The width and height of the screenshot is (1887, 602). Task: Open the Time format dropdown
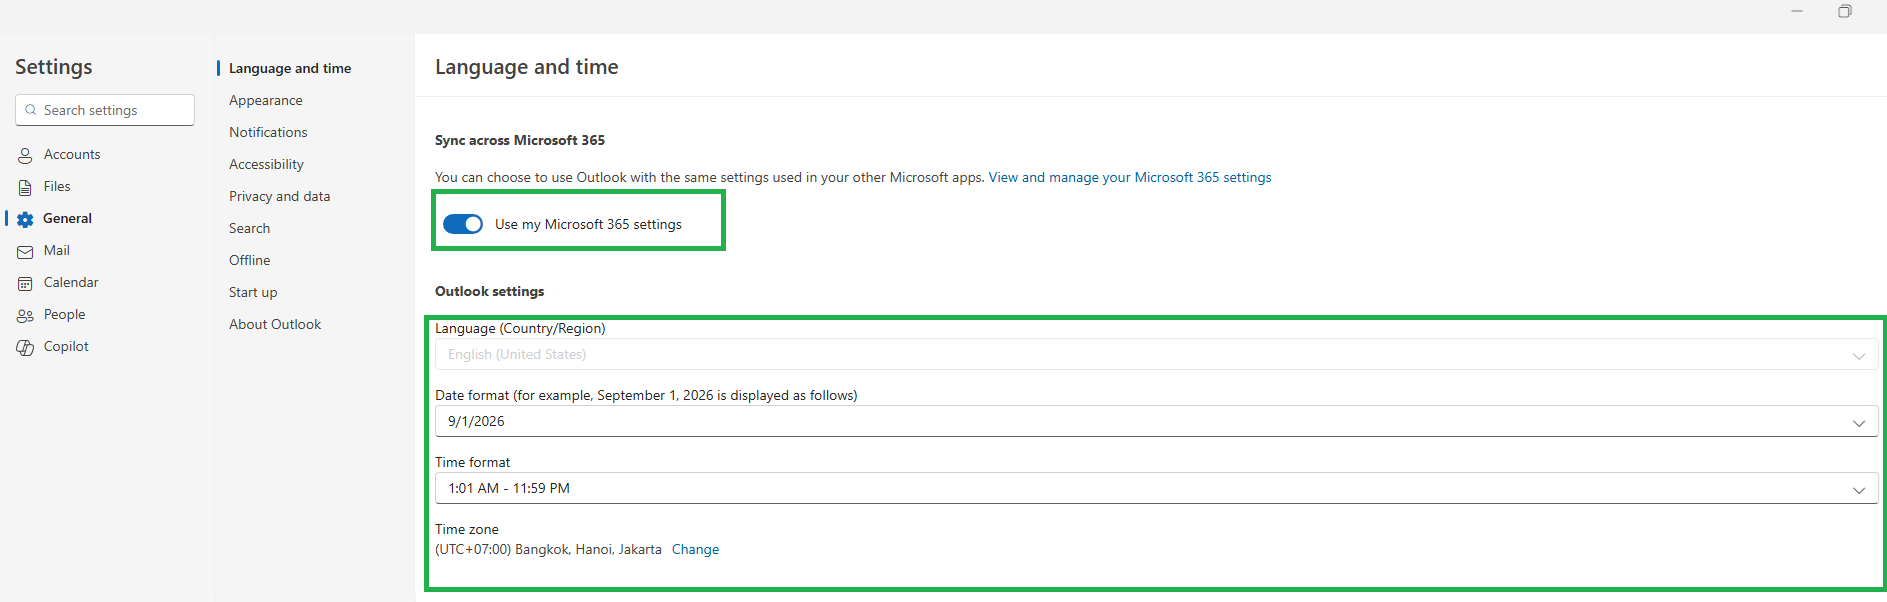pyautogui.click(x=1156, y=488)
